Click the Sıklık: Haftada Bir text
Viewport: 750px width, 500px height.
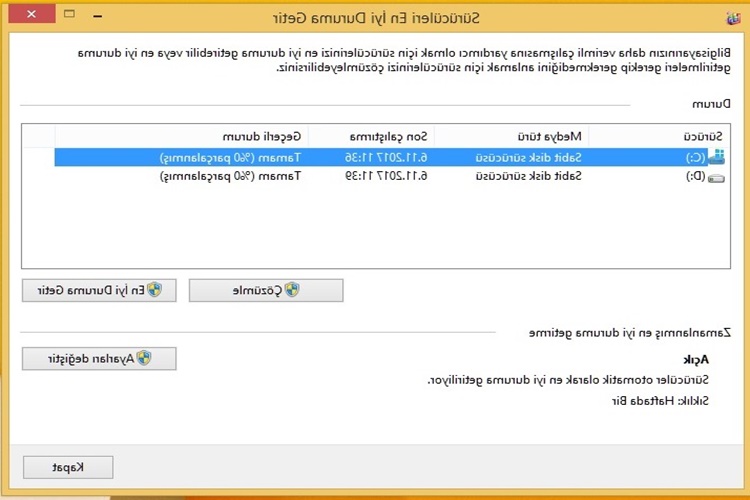pos(660,401)
